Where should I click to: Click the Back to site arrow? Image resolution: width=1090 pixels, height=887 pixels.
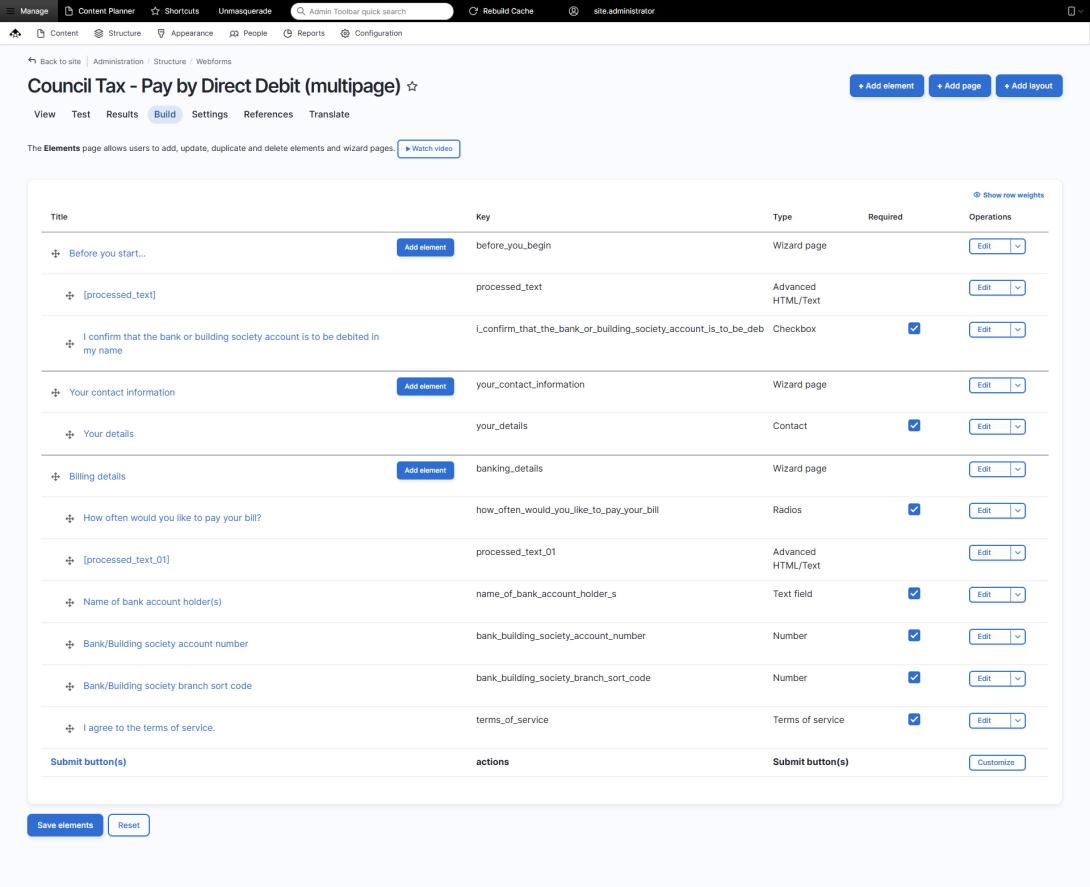click(32, 61)
